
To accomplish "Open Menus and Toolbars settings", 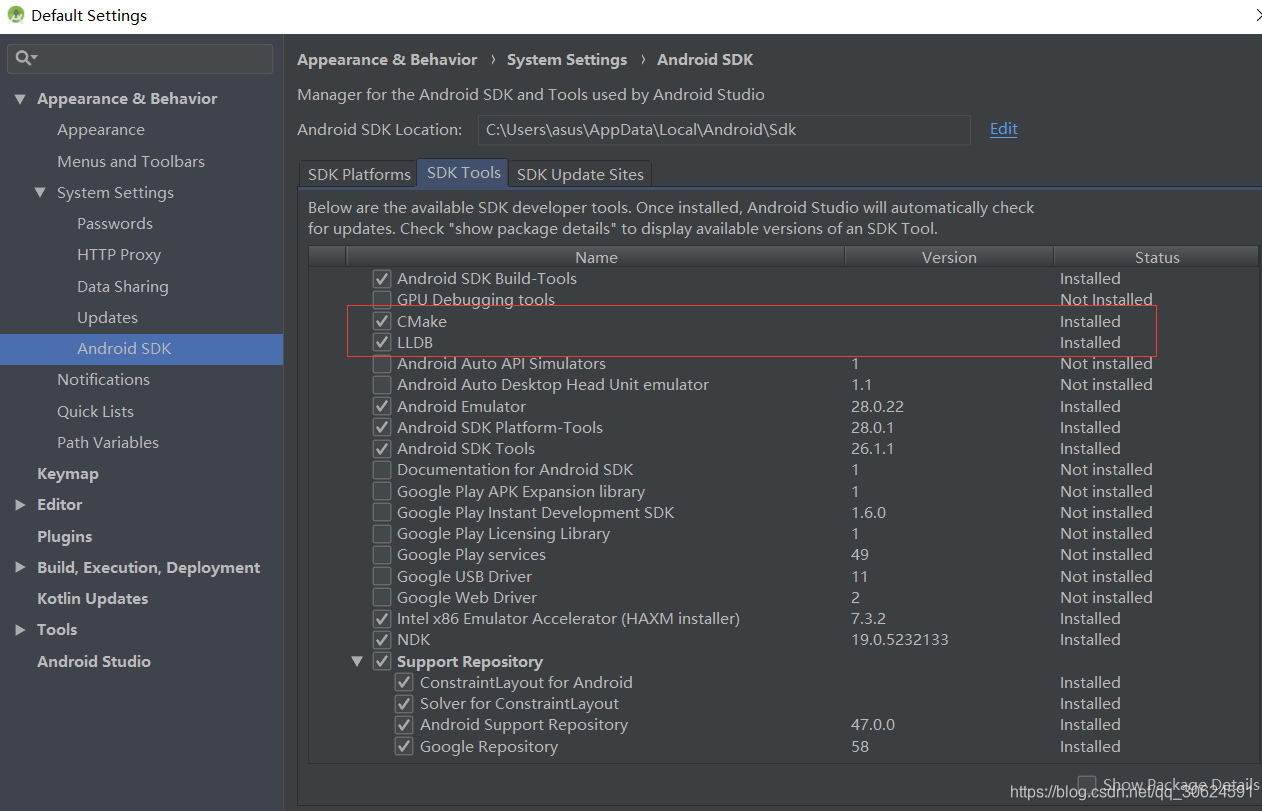I will click(131, 161).
